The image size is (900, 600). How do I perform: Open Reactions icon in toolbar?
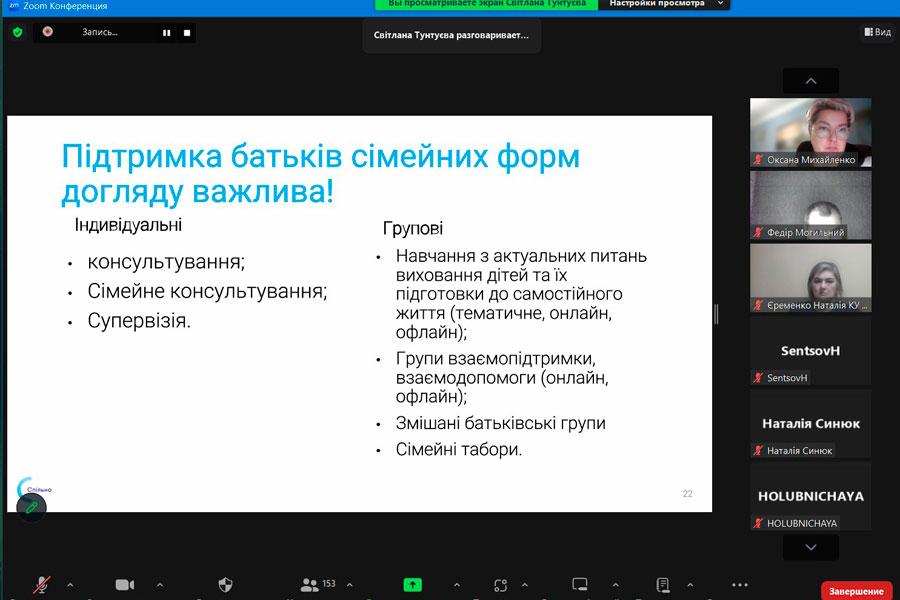click(x=501, y=584)
